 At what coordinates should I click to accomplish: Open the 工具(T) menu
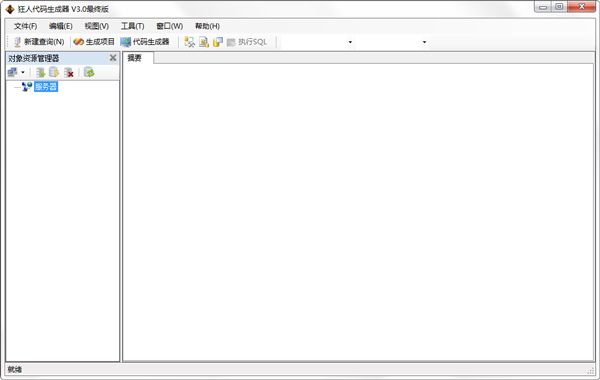132,26
